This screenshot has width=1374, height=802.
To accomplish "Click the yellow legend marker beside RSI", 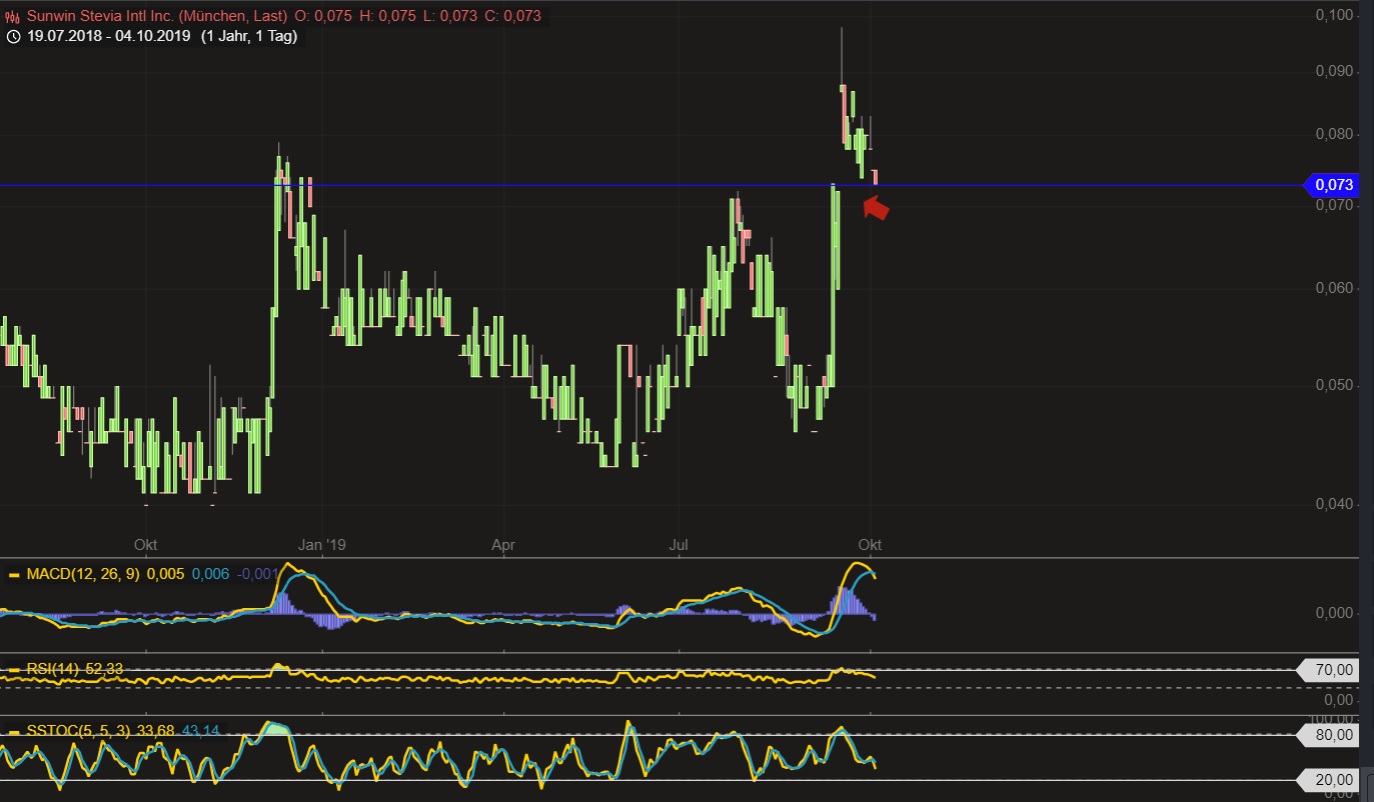I will pyautogui.click(x=14, y=670).
